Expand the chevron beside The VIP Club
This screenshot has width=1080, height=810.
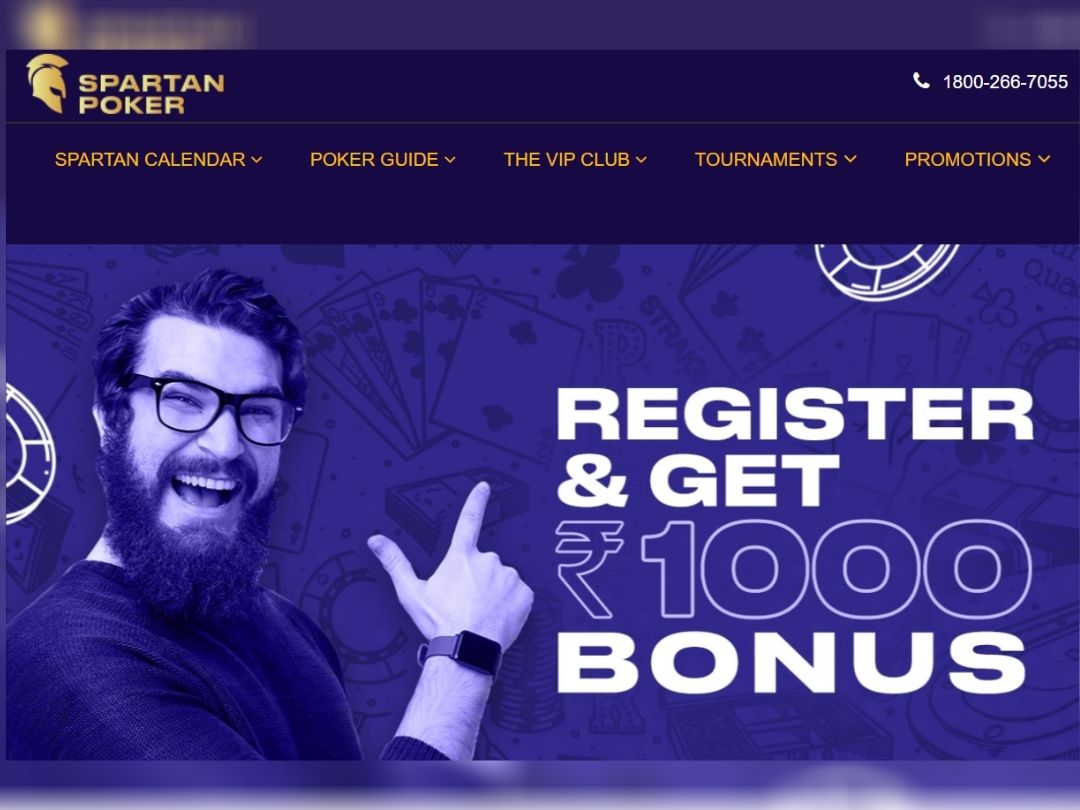tap(641, 160)
